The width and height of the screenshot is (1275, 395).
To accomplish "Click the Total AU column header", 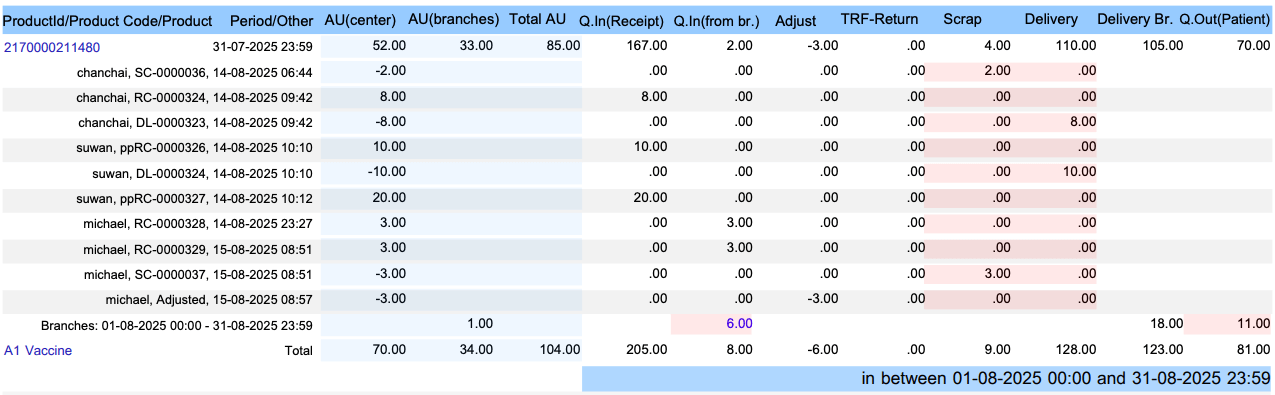I will [x=538, y=20].
